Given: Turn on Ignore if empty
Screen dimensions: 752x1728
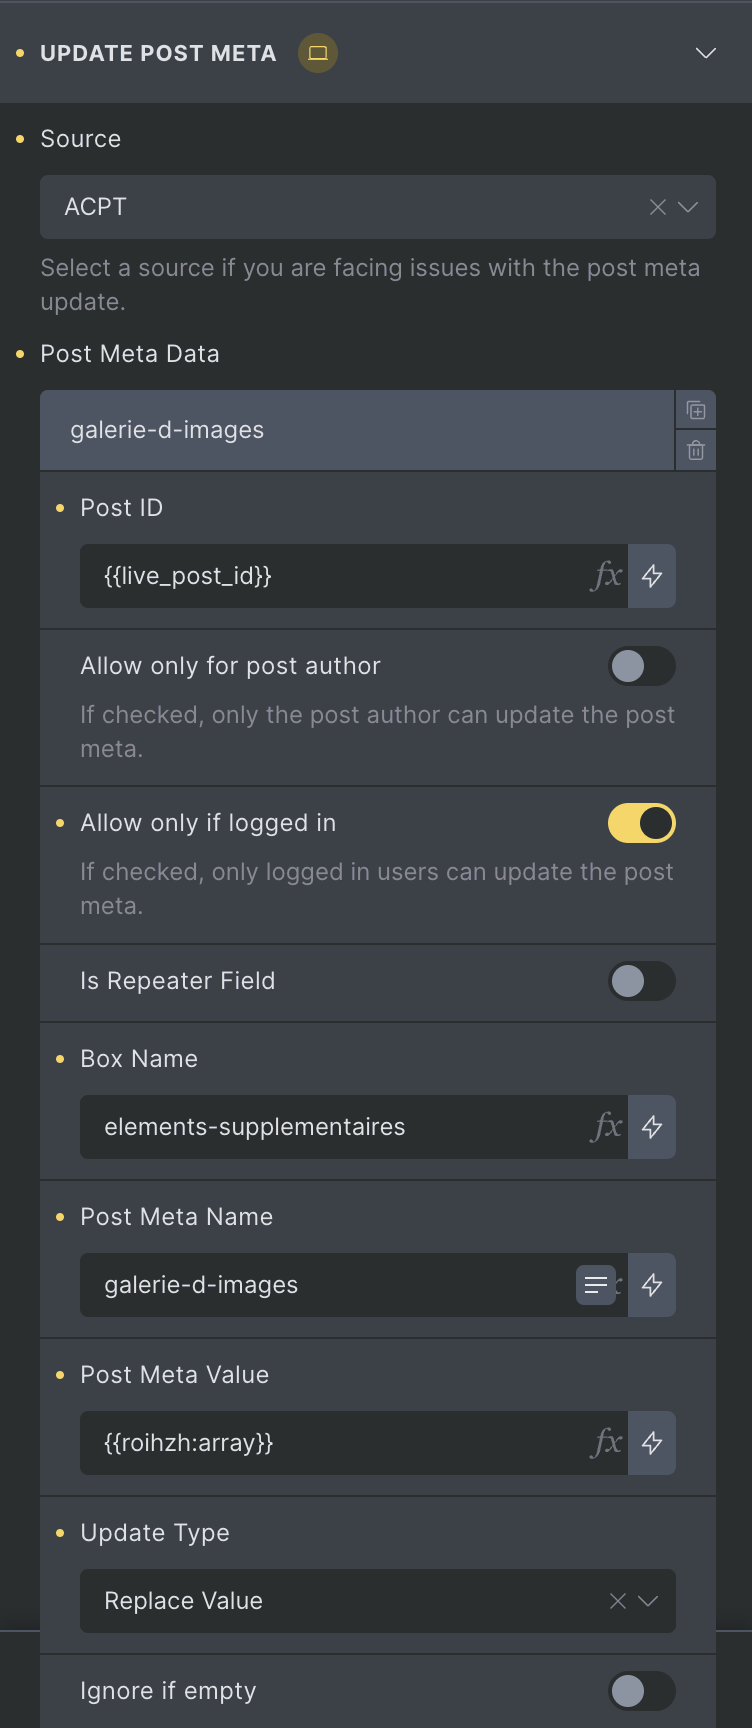Looking at the screenshot, I should point(642,1691).
